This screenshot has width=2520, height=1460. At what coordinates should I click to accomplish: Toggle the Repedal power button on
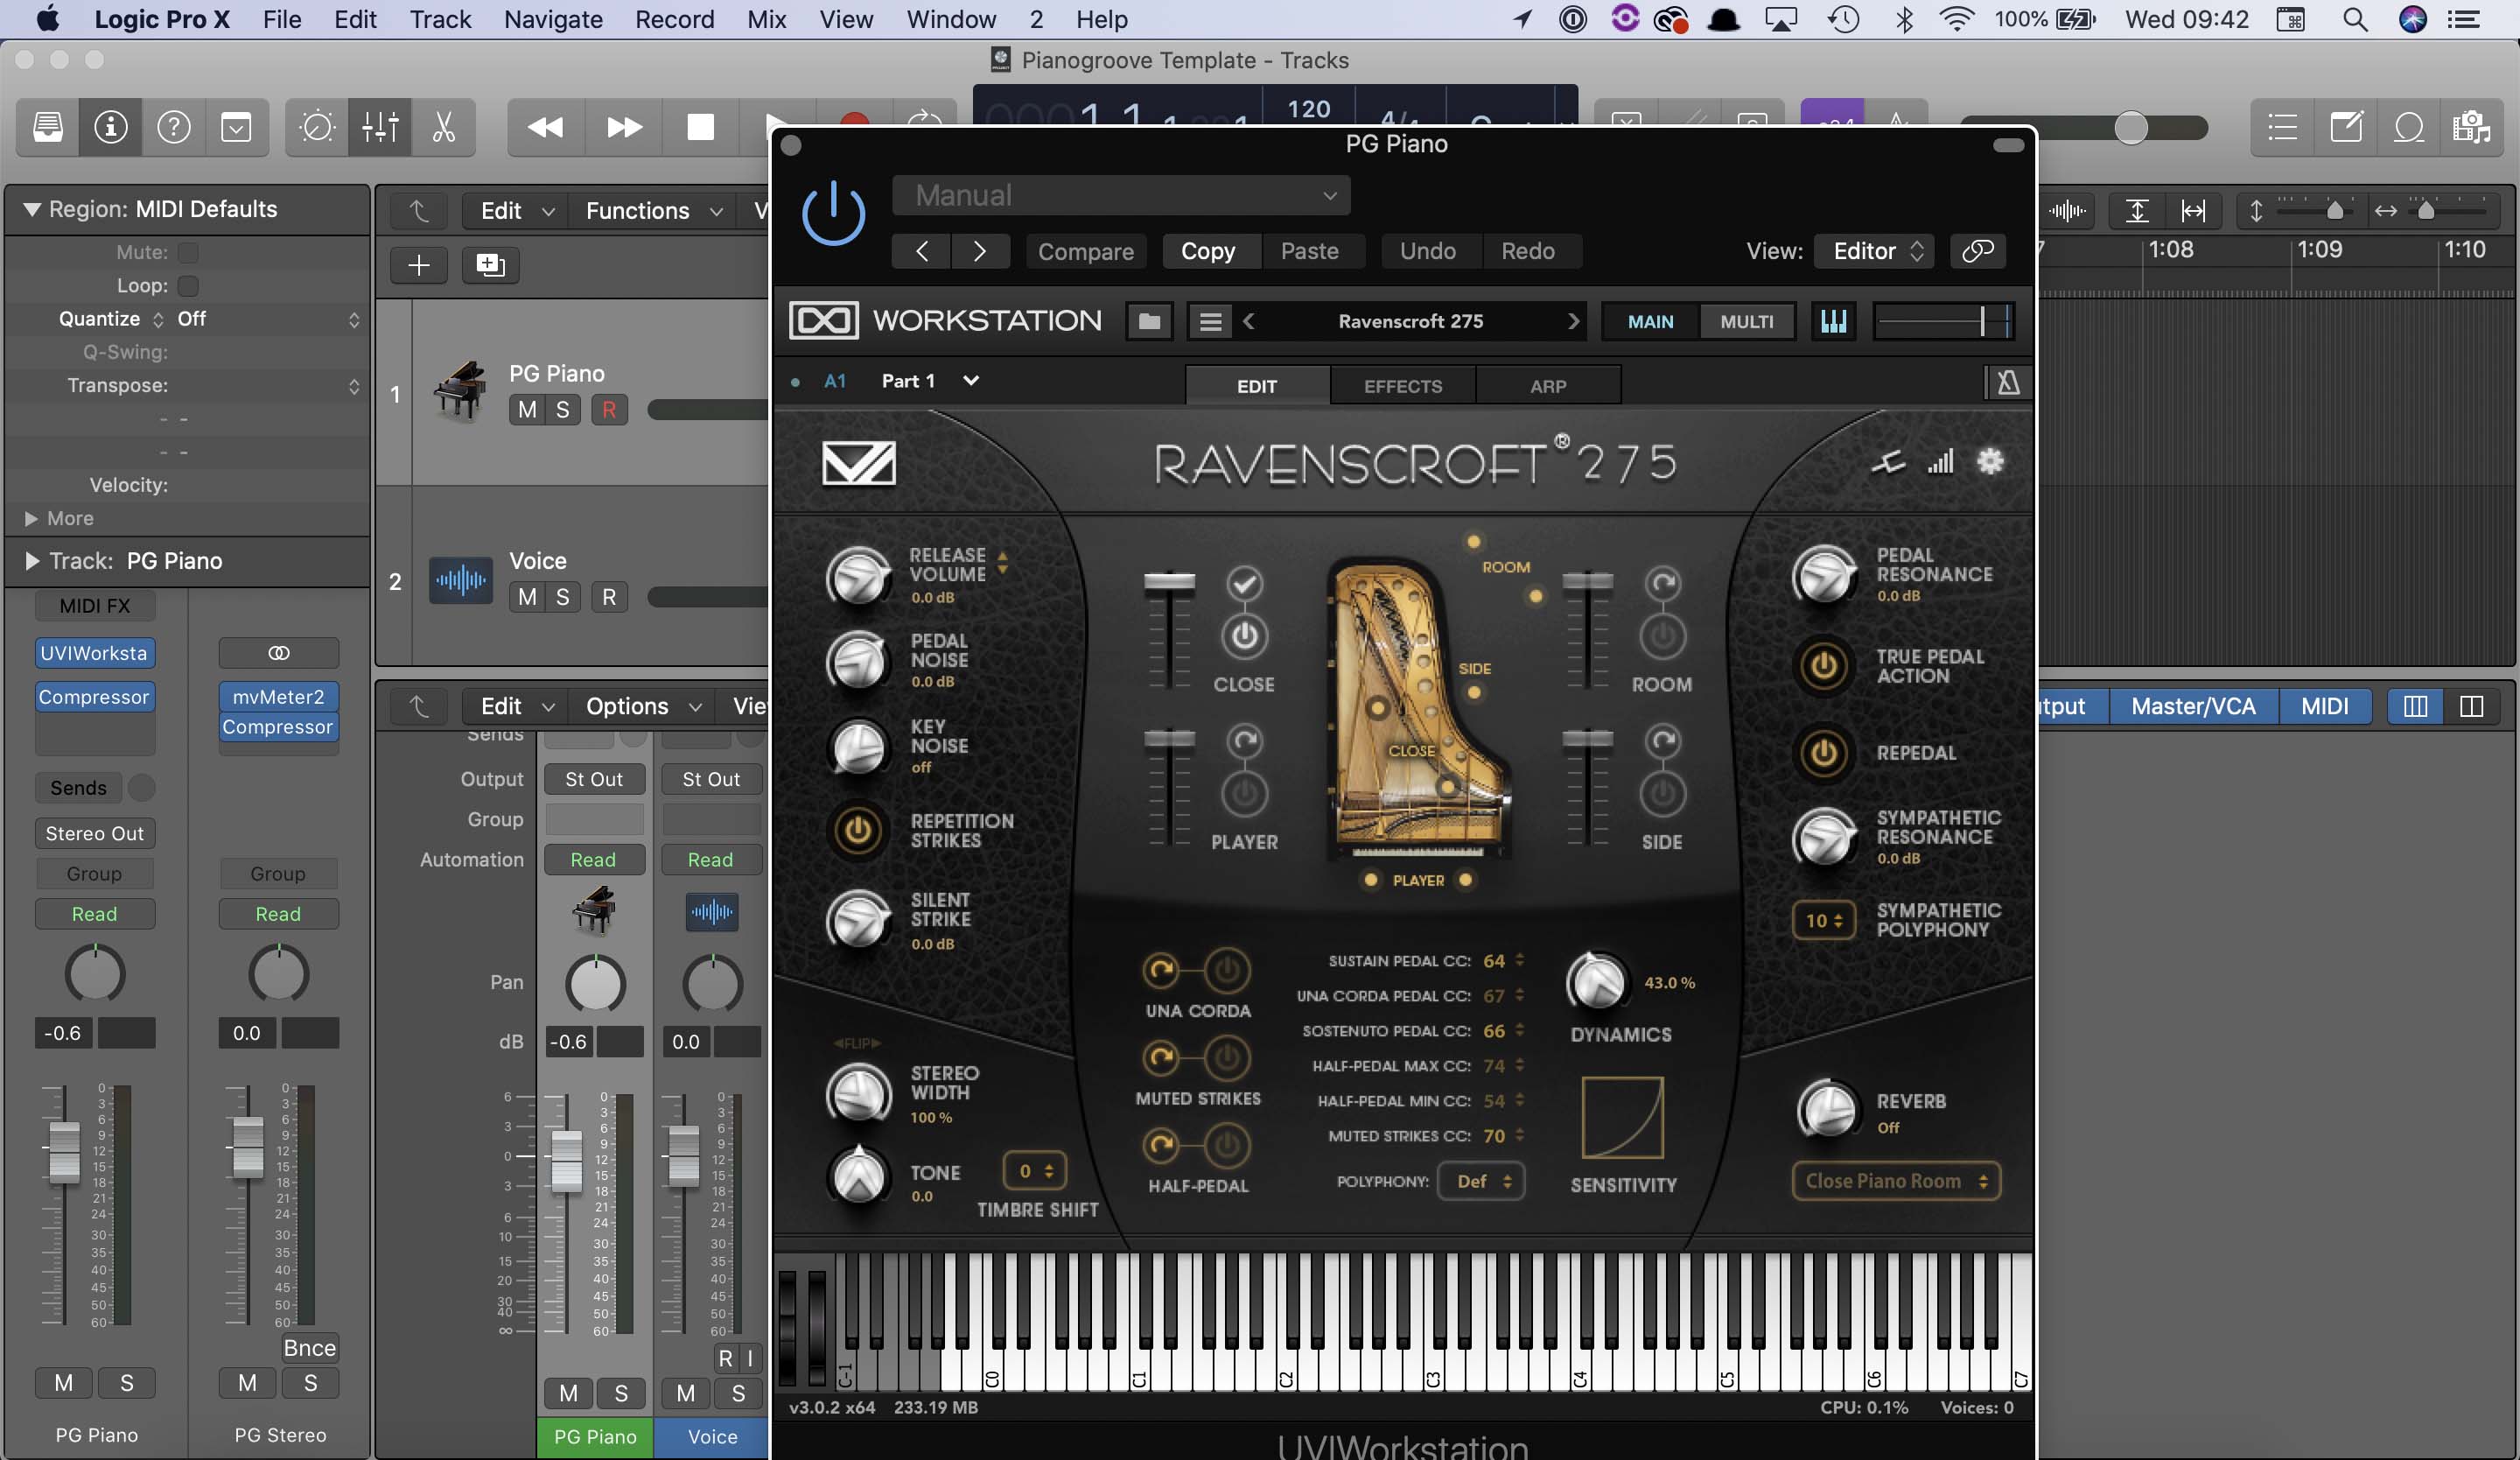[x=1820, y=751]
